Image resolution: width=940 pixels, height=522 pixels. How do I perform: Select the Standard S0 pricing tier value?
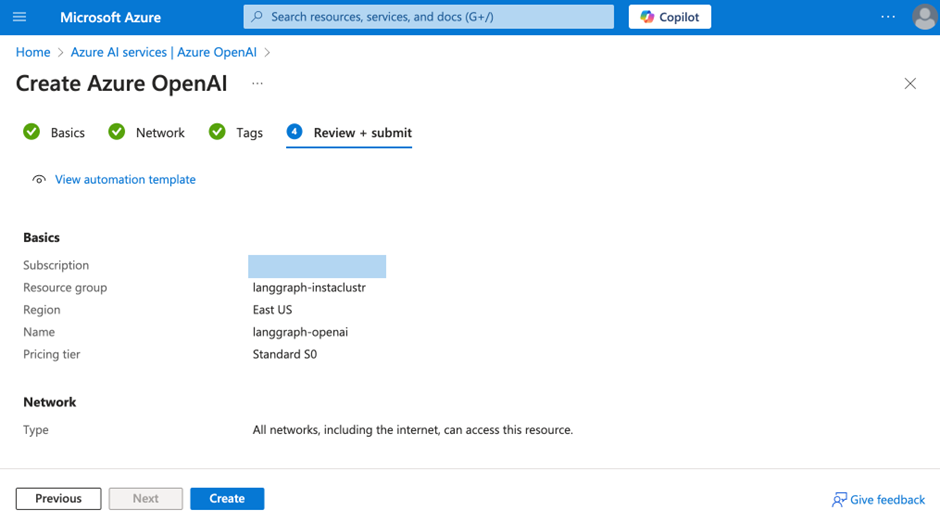285,354
